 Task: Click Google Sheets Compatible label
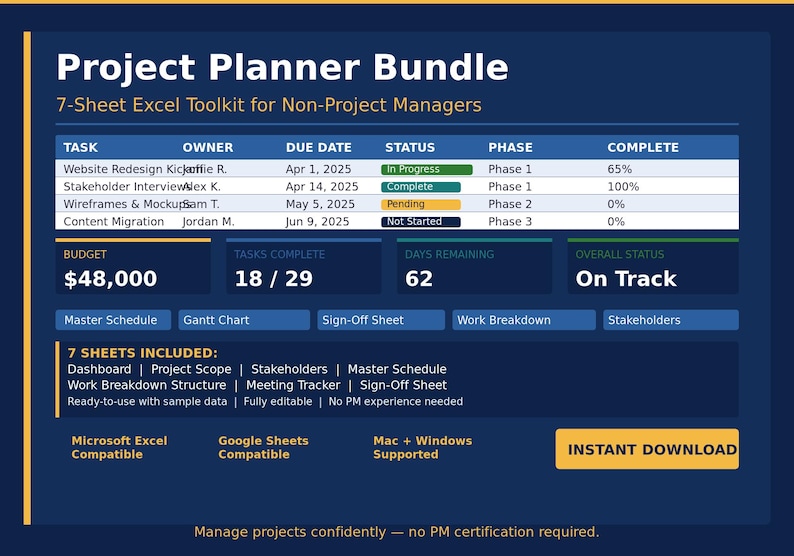pyautogui.click(x=263, y=448)
